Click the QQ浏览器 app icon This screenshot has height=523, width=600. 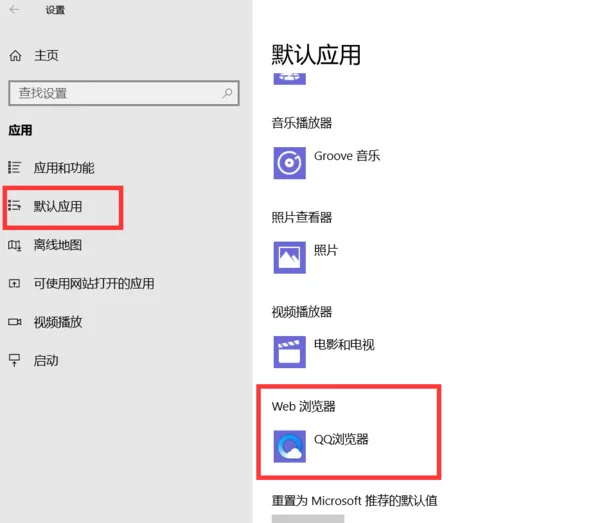[x=290, y=446]
